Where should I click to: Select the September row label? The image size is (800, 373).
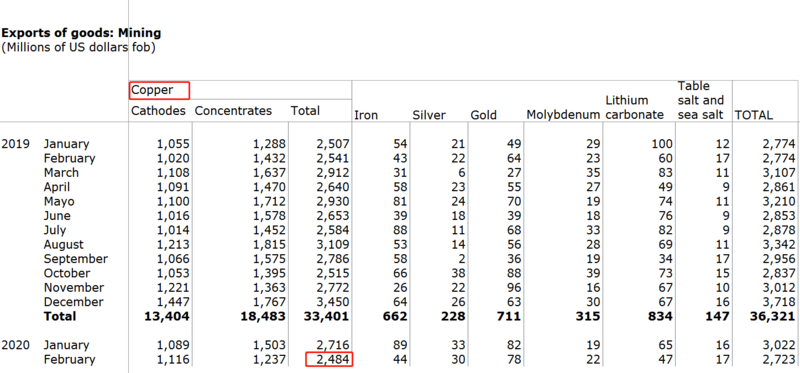pyautogui.click(x=76, y=259)
